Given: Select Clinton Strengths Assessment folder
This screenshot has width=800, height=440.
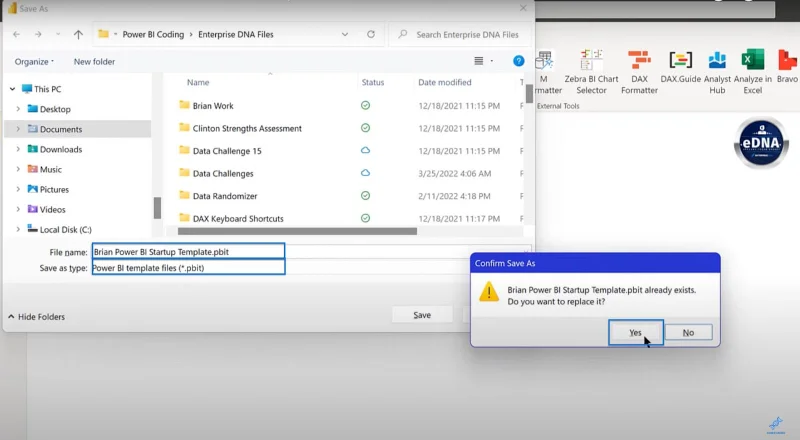Looking at the screenshot, I should coord(247,128).
